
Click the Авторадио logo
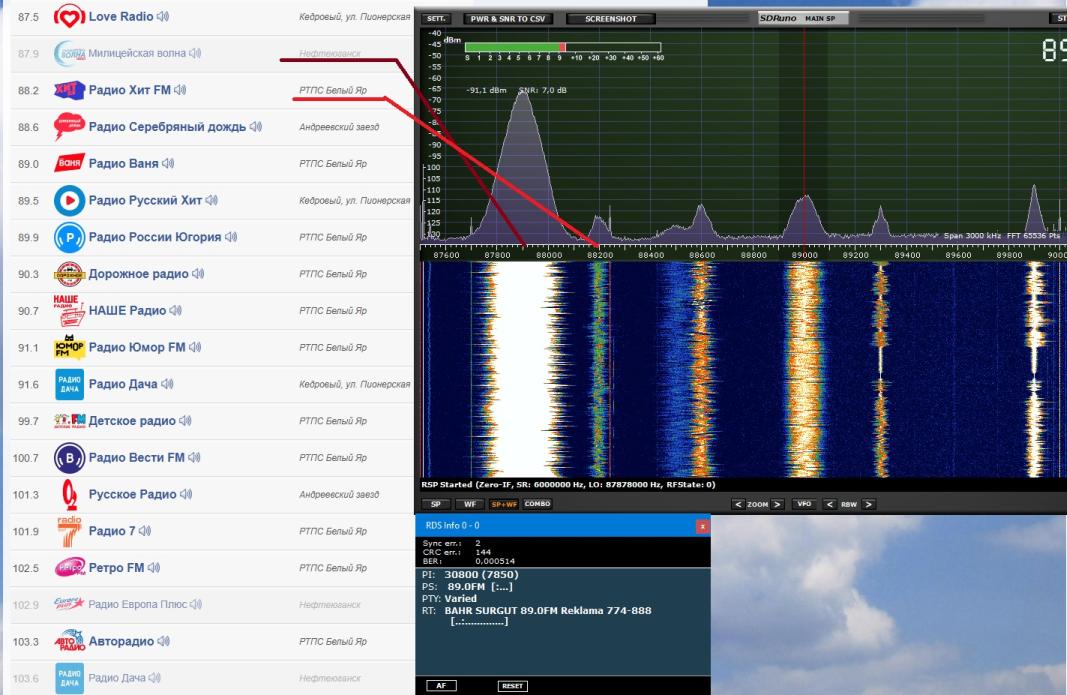tap(69, 641)
